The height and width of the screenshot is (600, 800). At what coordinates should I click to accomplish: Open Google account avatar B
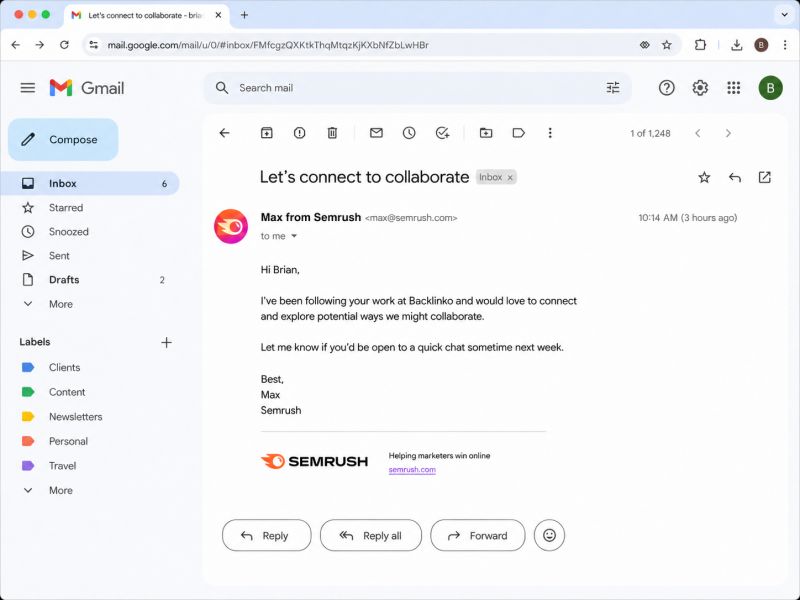[770, 88]
